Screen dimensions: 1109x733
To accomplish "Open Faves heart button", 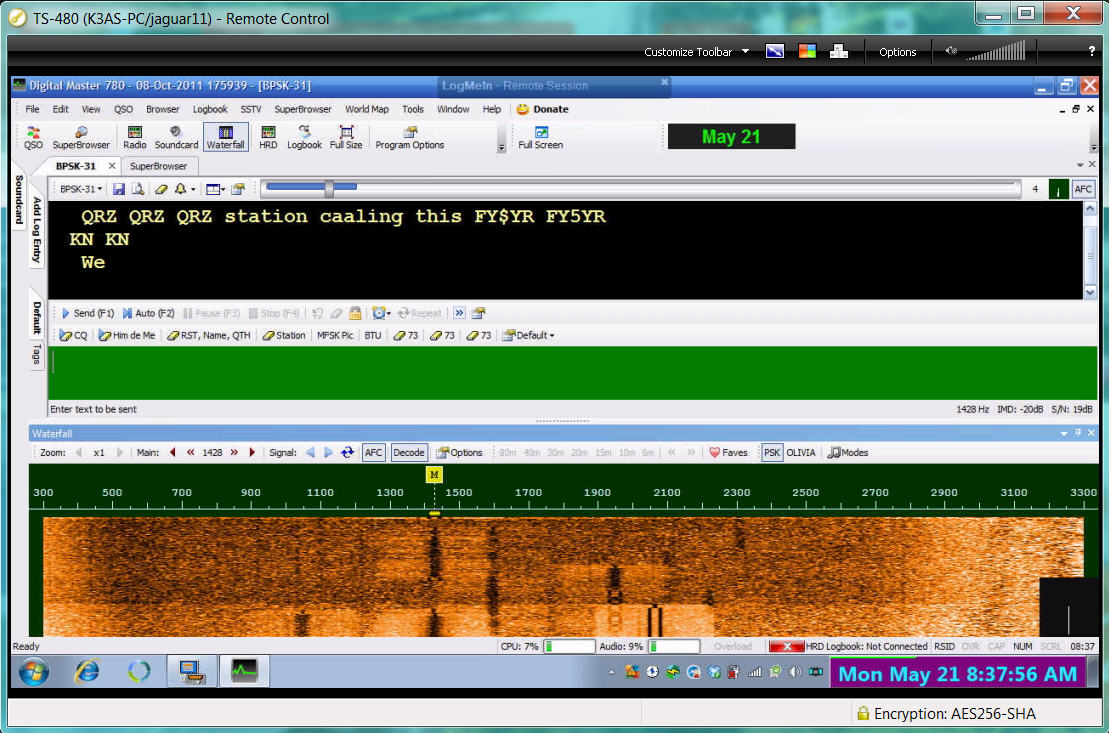I will click(x=728, y=453).
